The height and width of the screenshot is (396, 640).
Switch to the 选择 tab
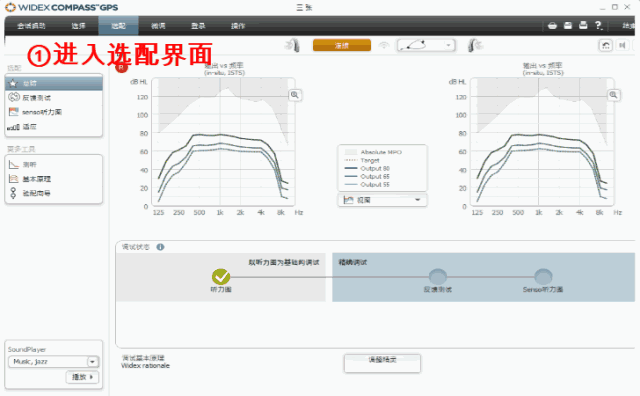pyautogui.click(x=78, y=26)
